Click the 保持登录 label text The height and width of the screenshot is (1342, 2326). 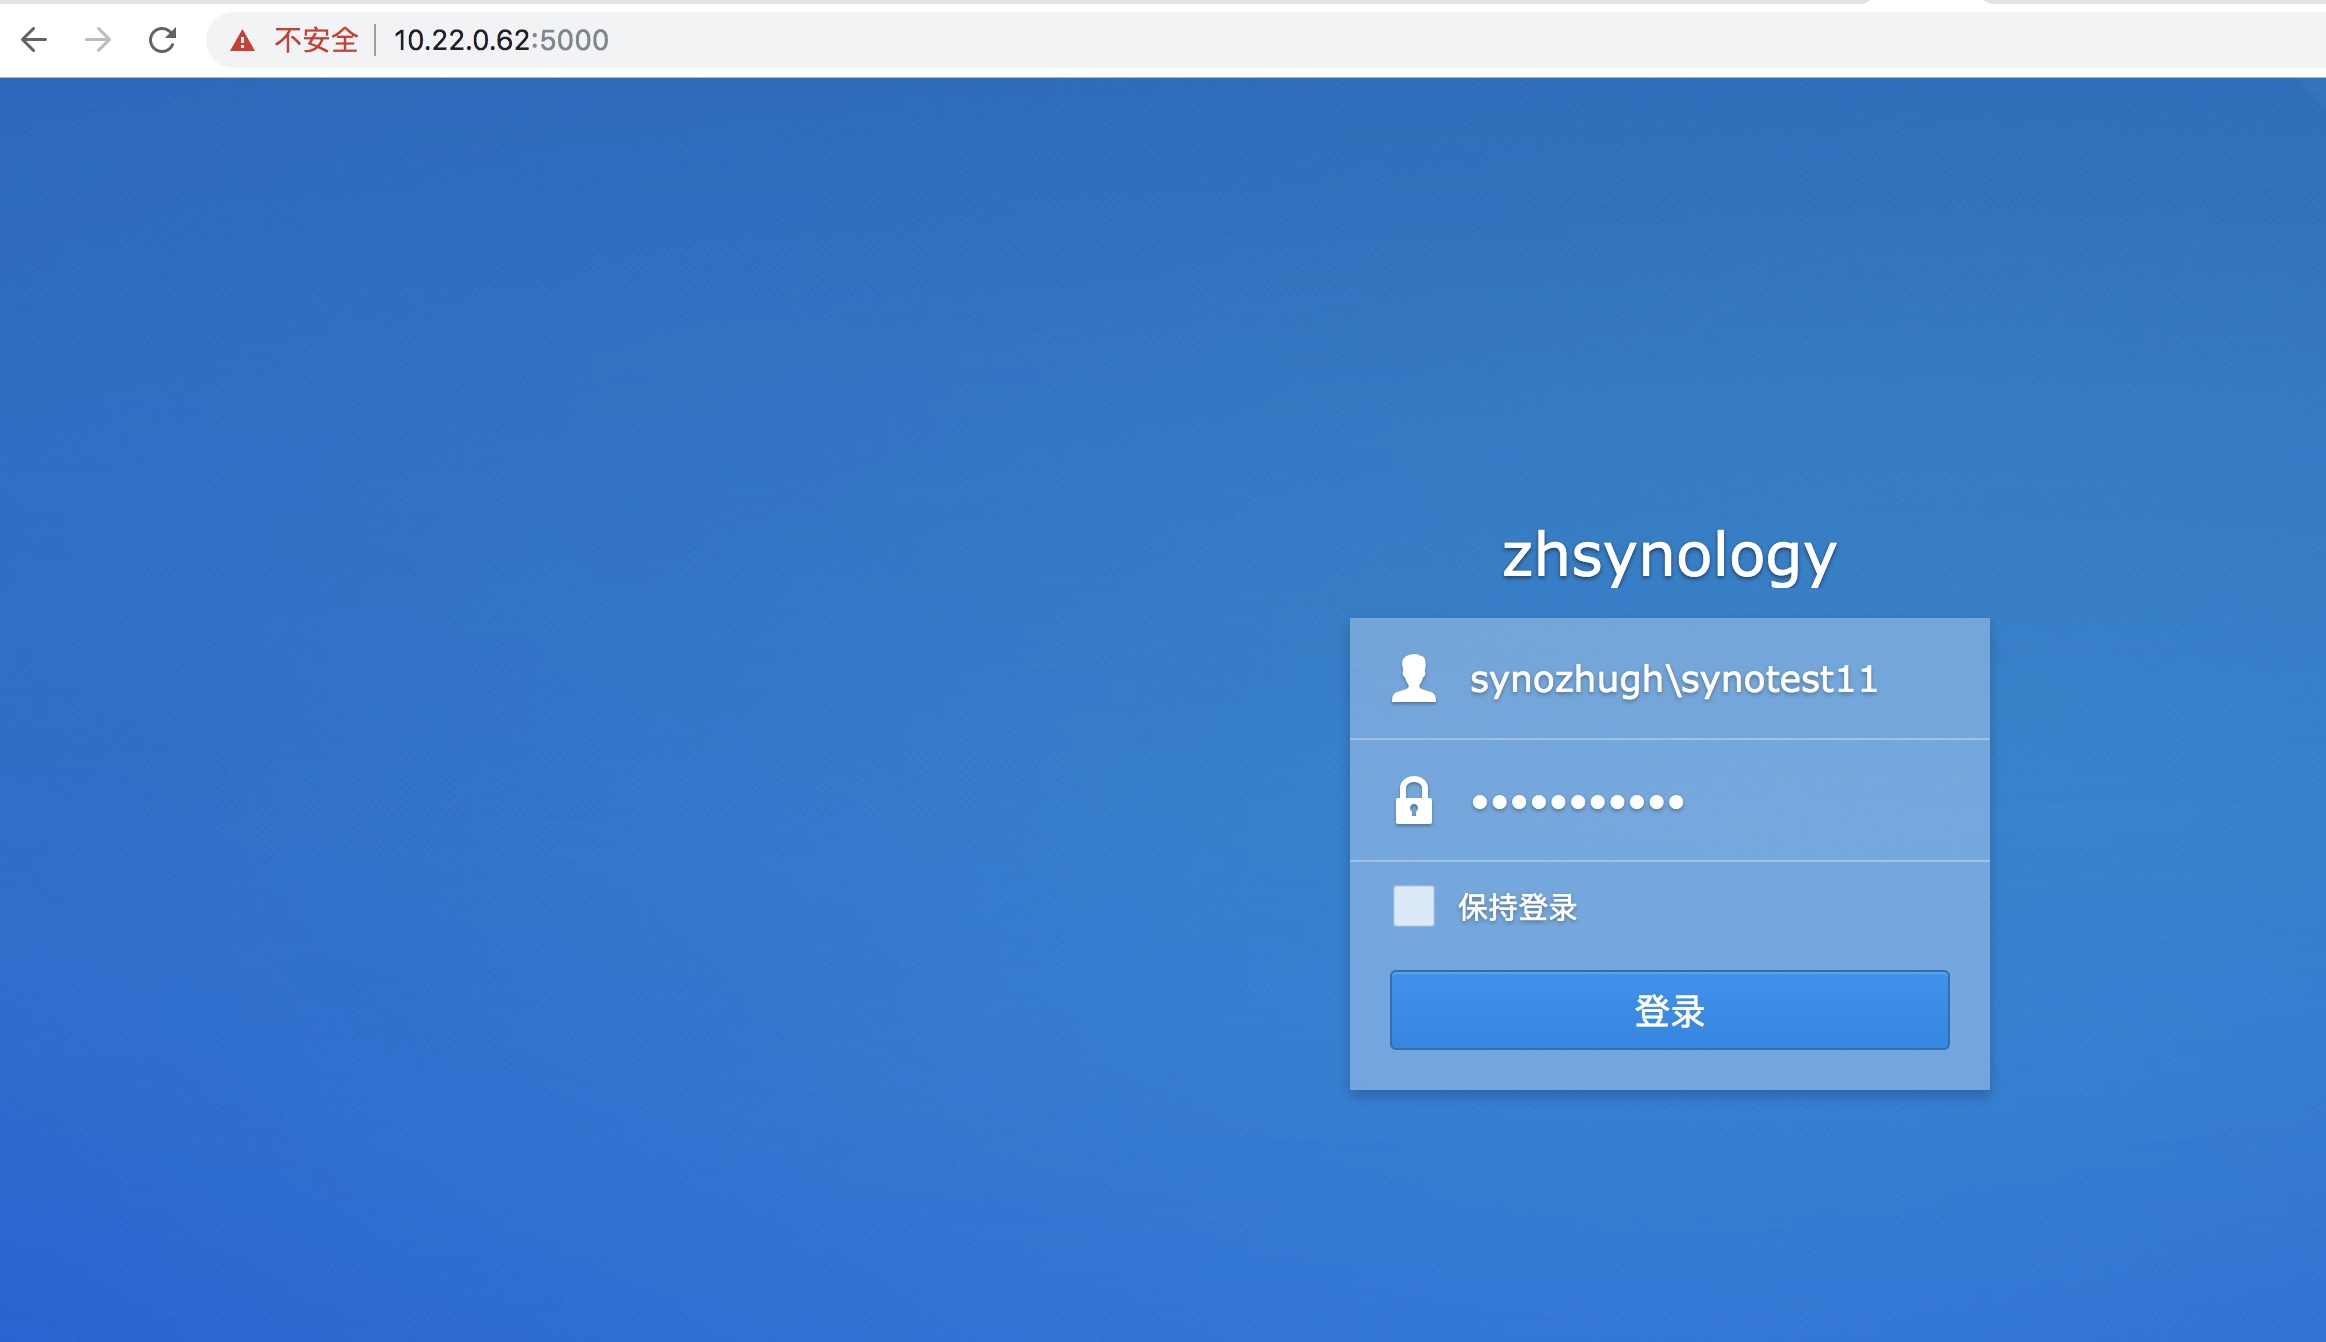(1517, 907)
